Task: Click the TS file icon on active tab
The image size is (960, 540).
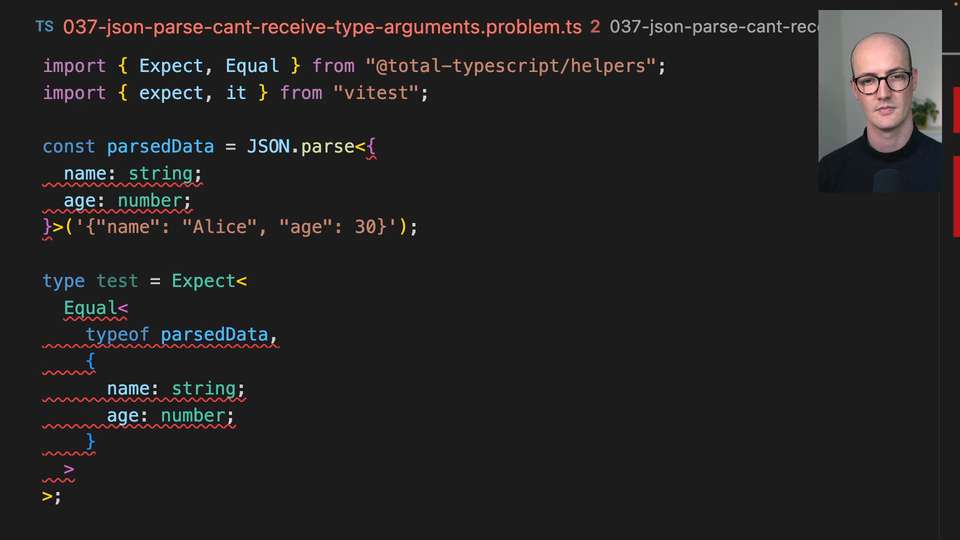Action: (45, 27)
